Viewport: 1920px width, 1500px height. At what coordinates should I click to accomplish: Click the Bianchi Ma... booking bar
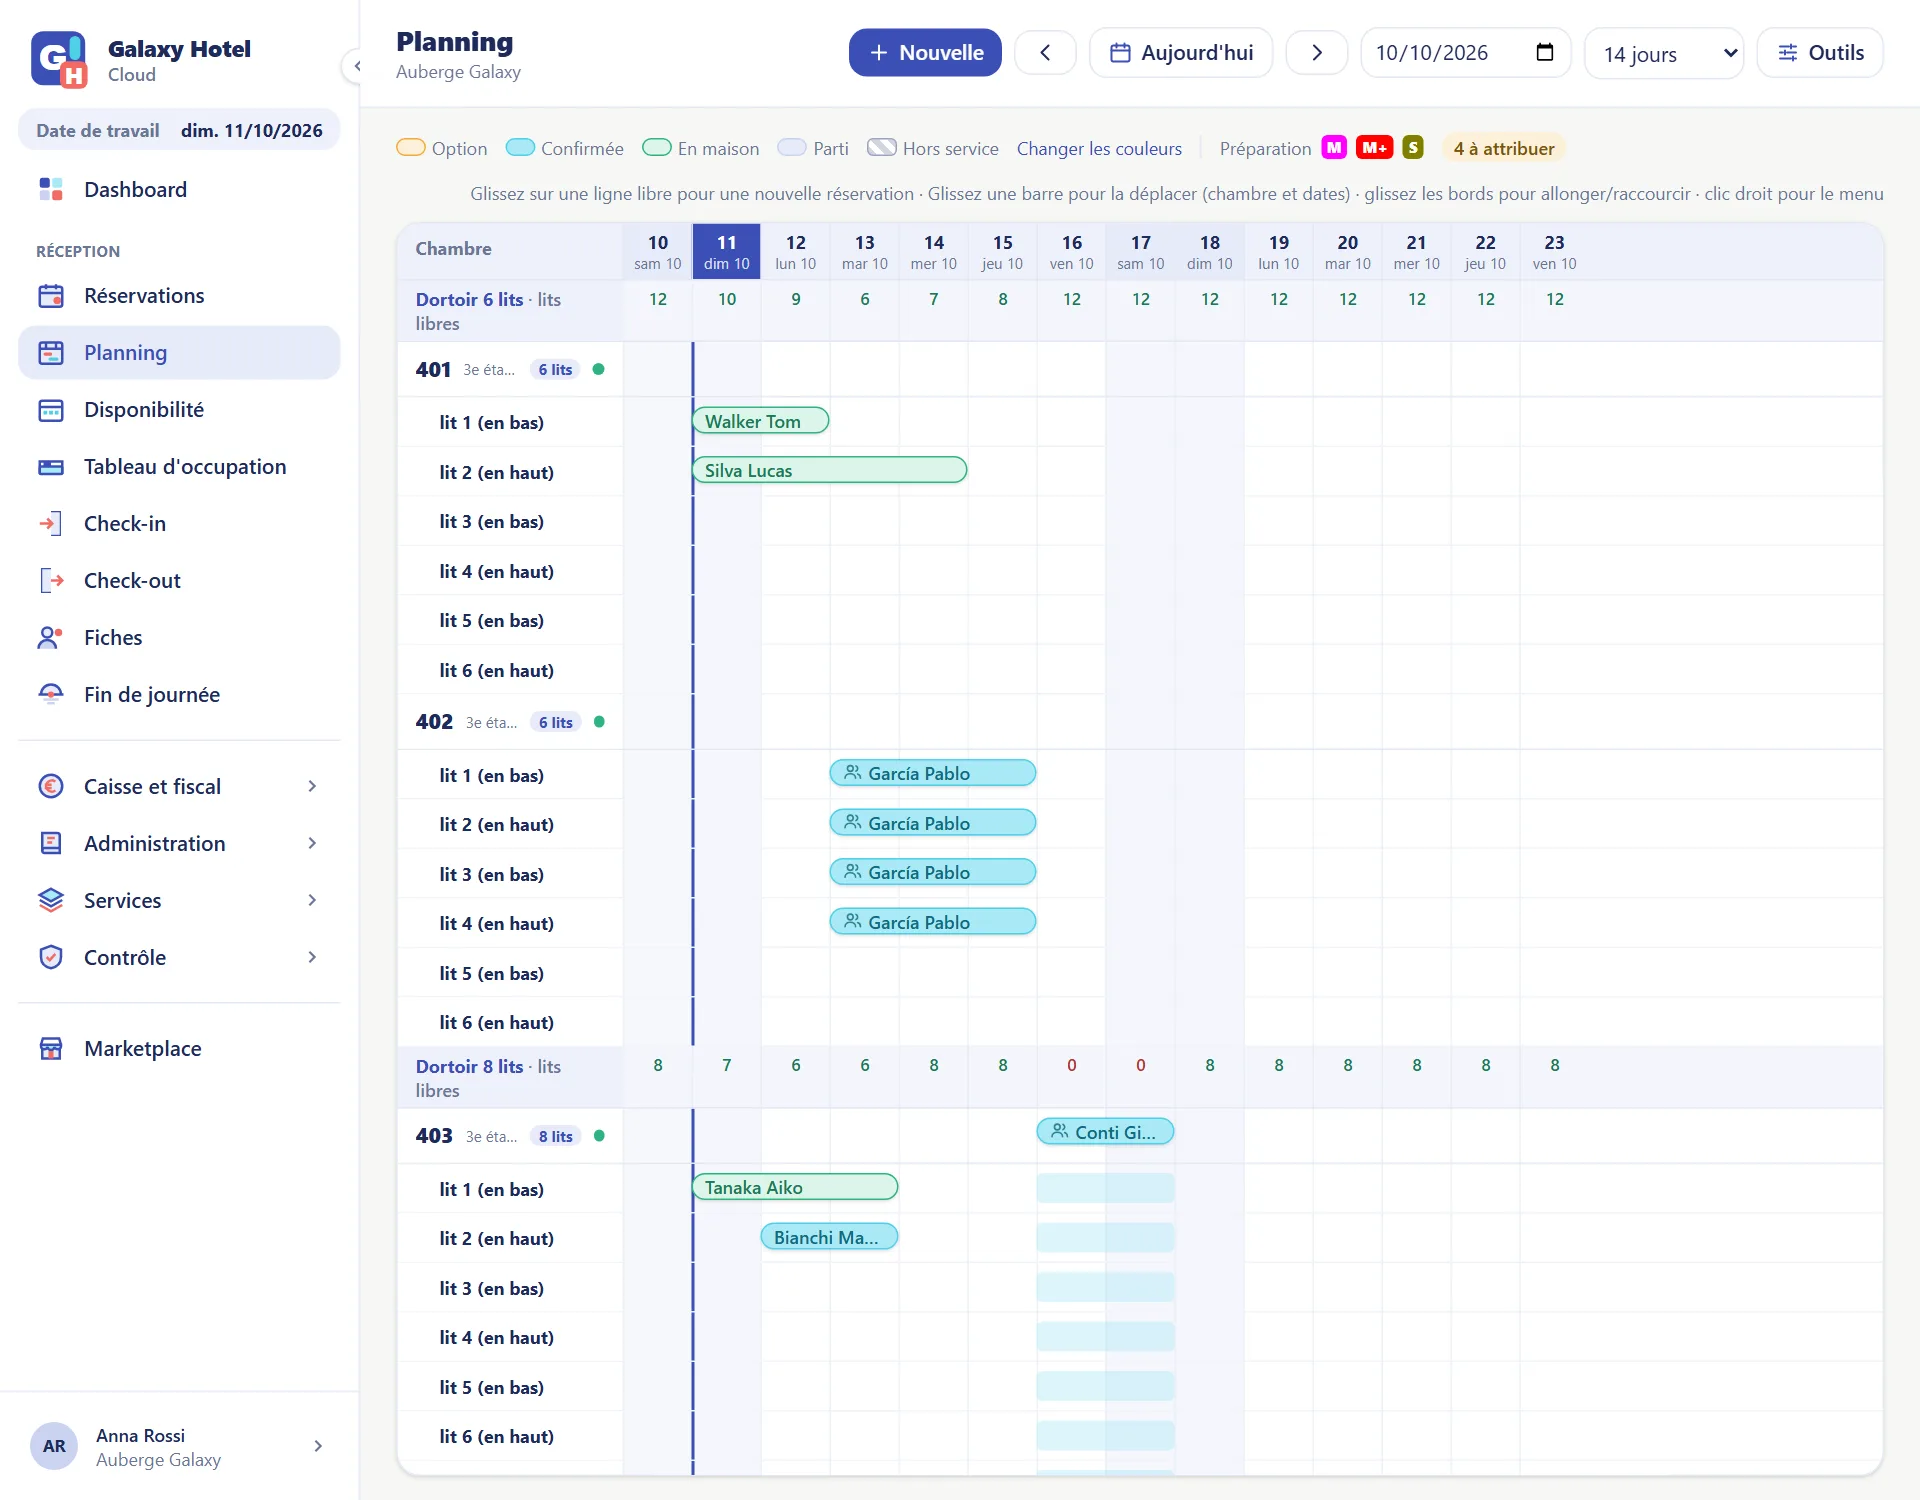[x=829, y=1237]
